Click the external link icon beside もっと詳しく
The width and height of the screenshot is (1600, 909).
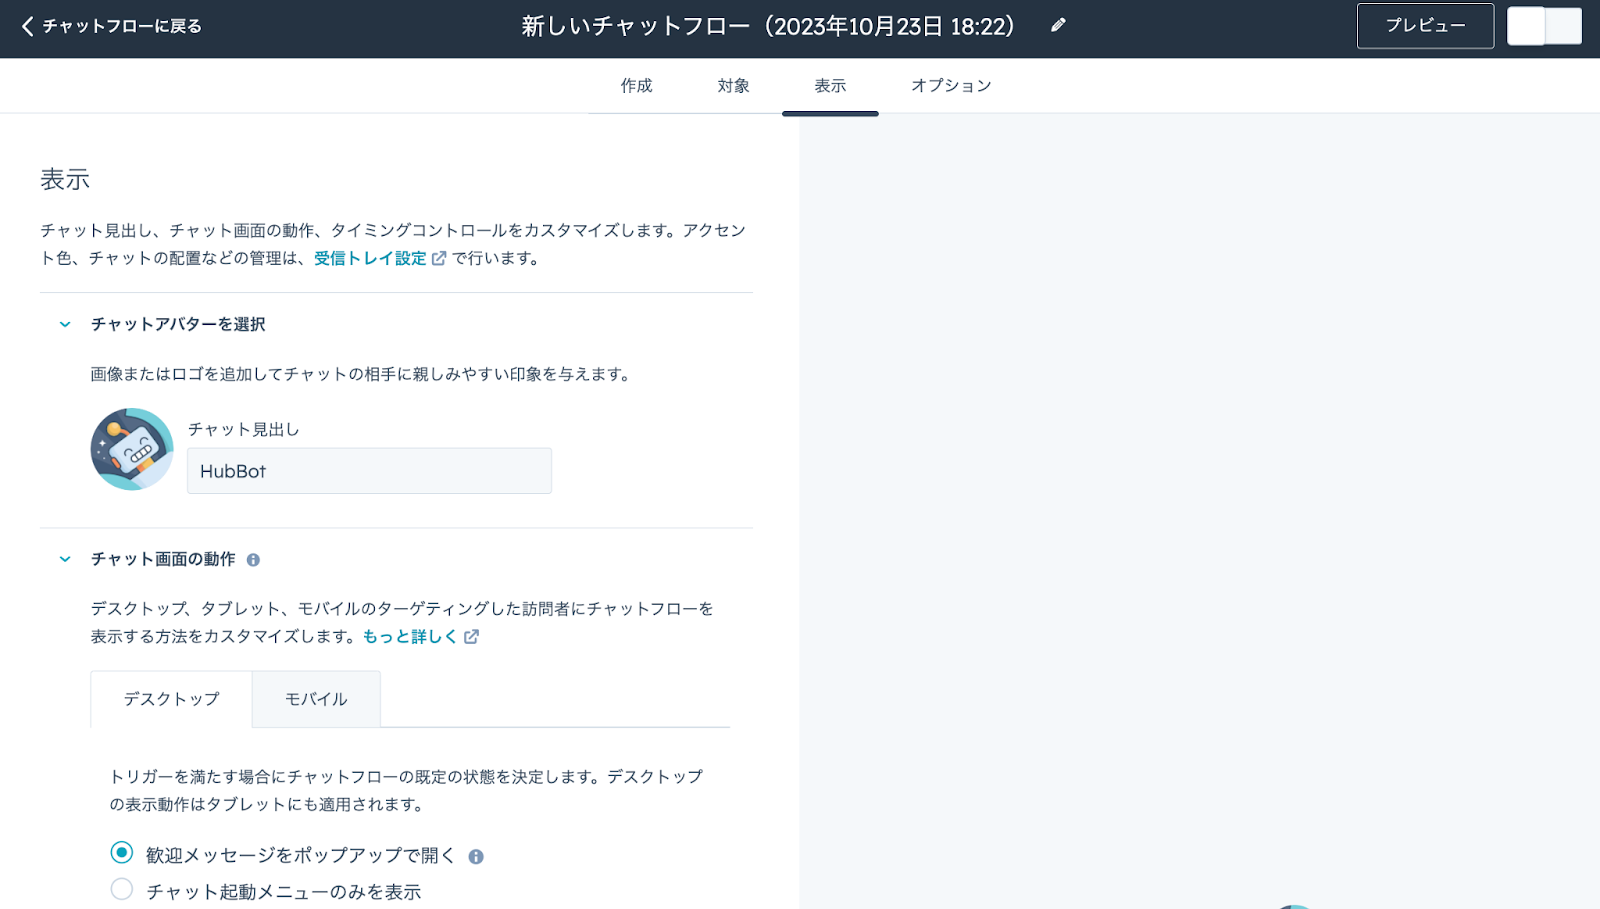pos(471,637)
